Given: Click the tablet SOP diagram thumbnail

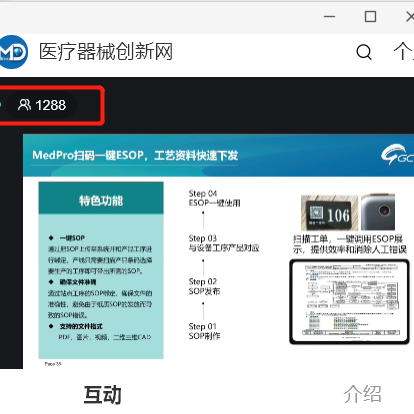Looking at the screenshot, I should (x=349, y=302).
